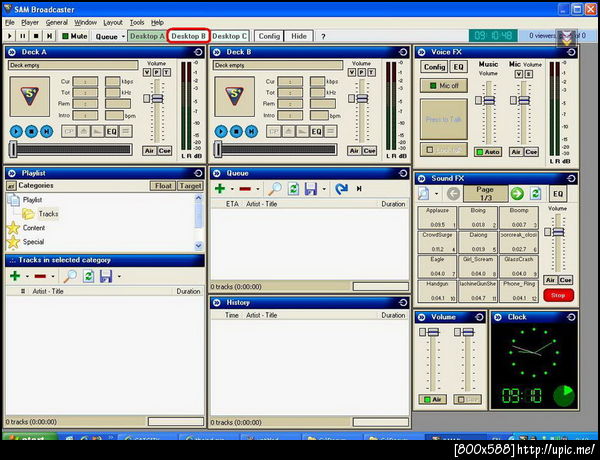Switch to Desktop A layout
This screenshot has width=600, height=460.
point(147,36)
